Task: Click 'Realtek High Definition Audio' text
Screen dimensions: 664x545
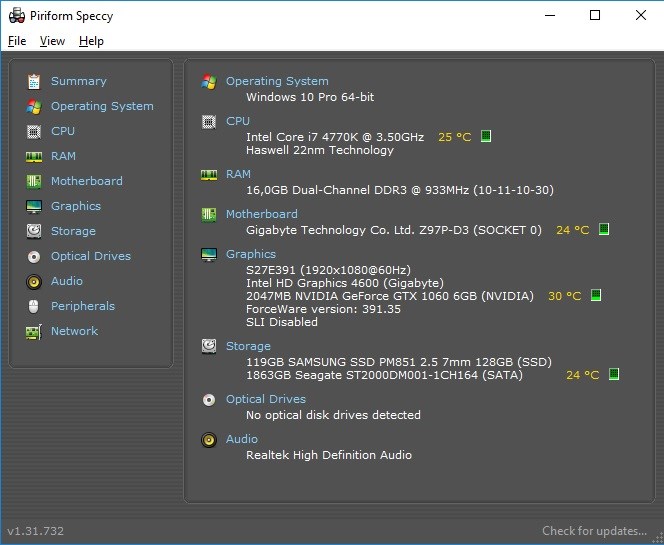Action: pos(329,455)
